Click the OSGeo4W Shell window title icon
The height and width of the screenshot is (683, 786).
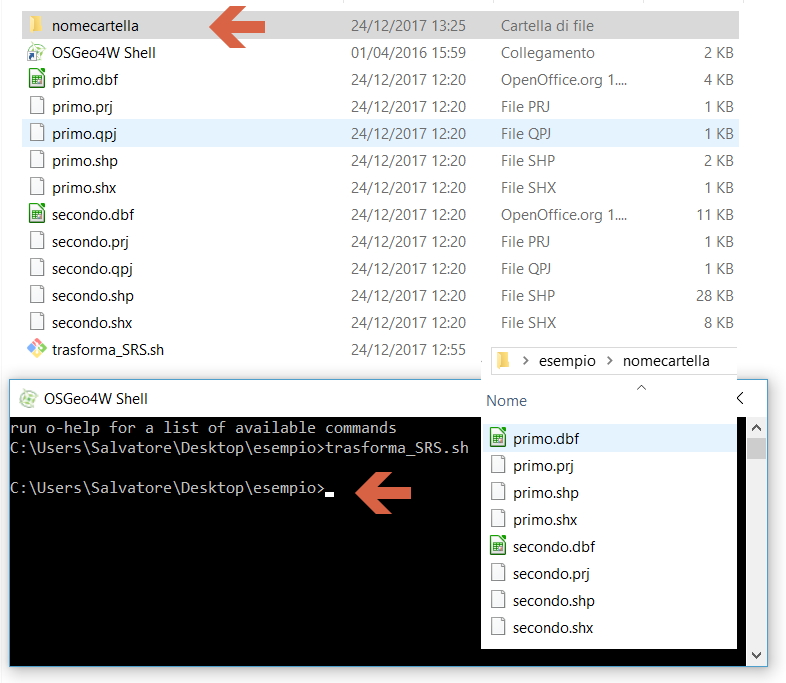point(28,398)
